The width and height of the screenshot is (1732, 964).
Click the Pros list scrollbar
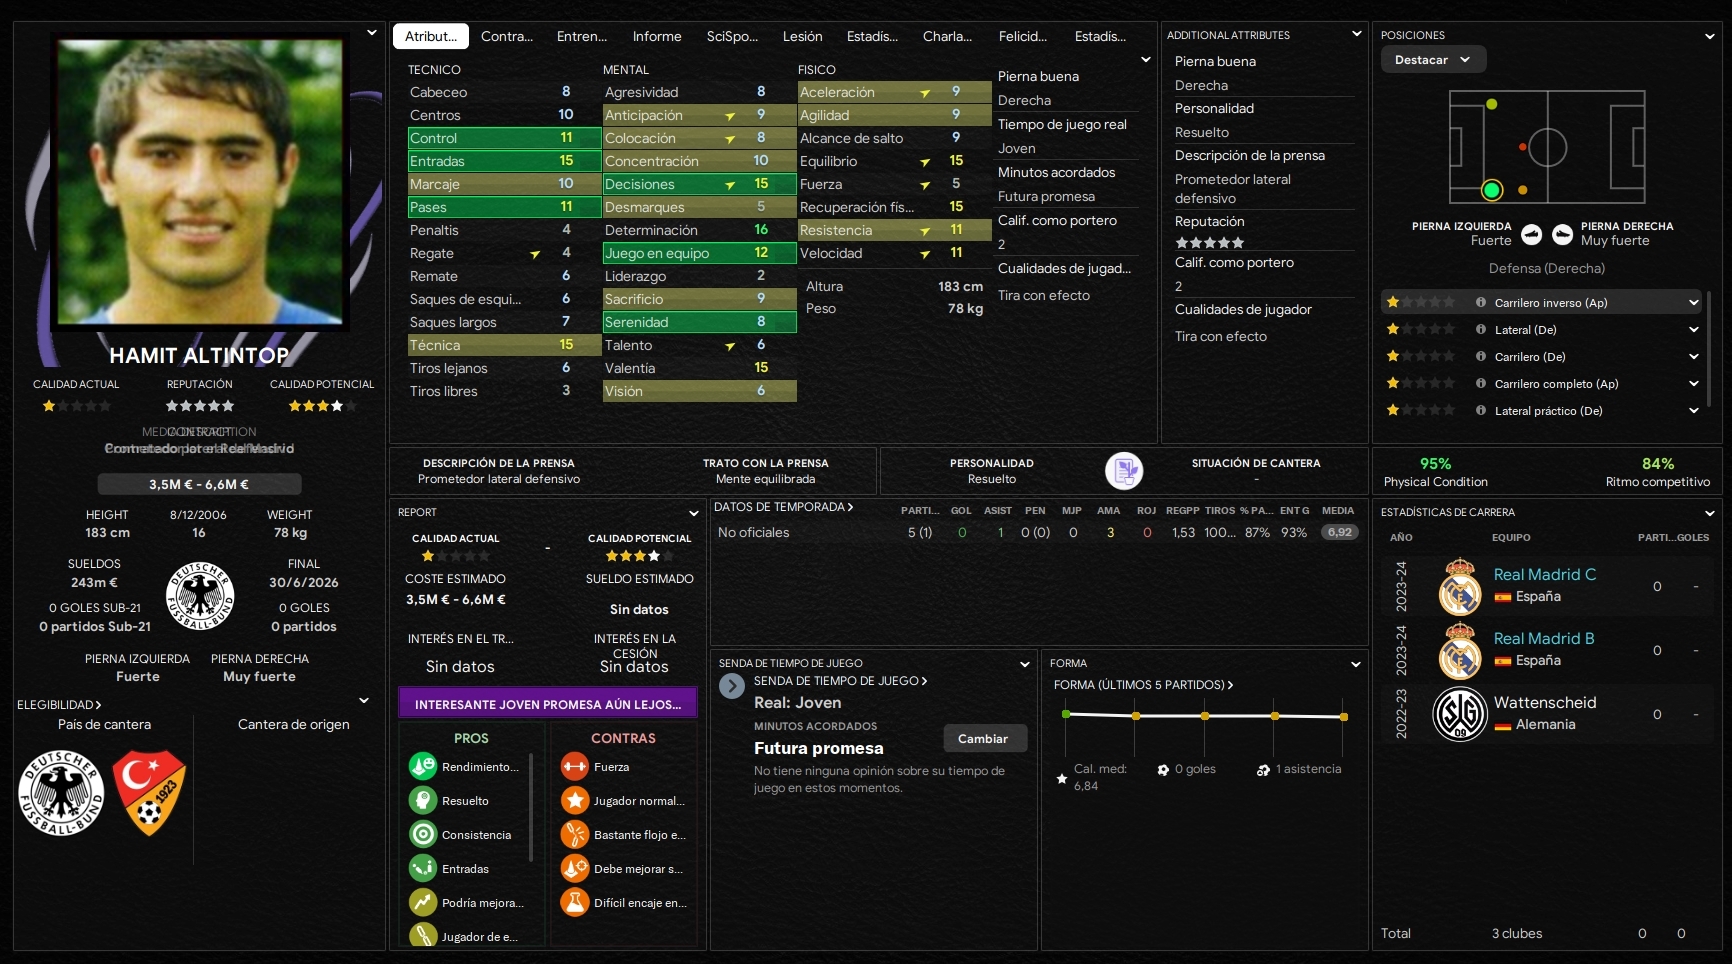(x=531, y=808)
